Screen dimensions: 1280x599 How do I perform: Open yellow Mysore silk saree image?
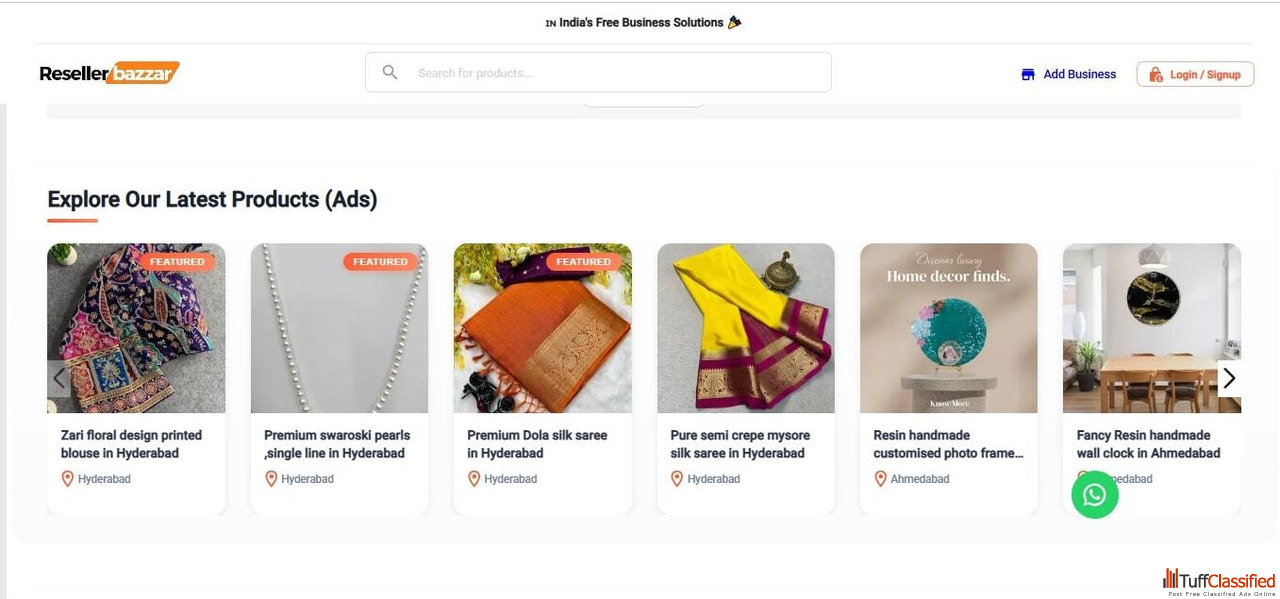pos(745,328)
